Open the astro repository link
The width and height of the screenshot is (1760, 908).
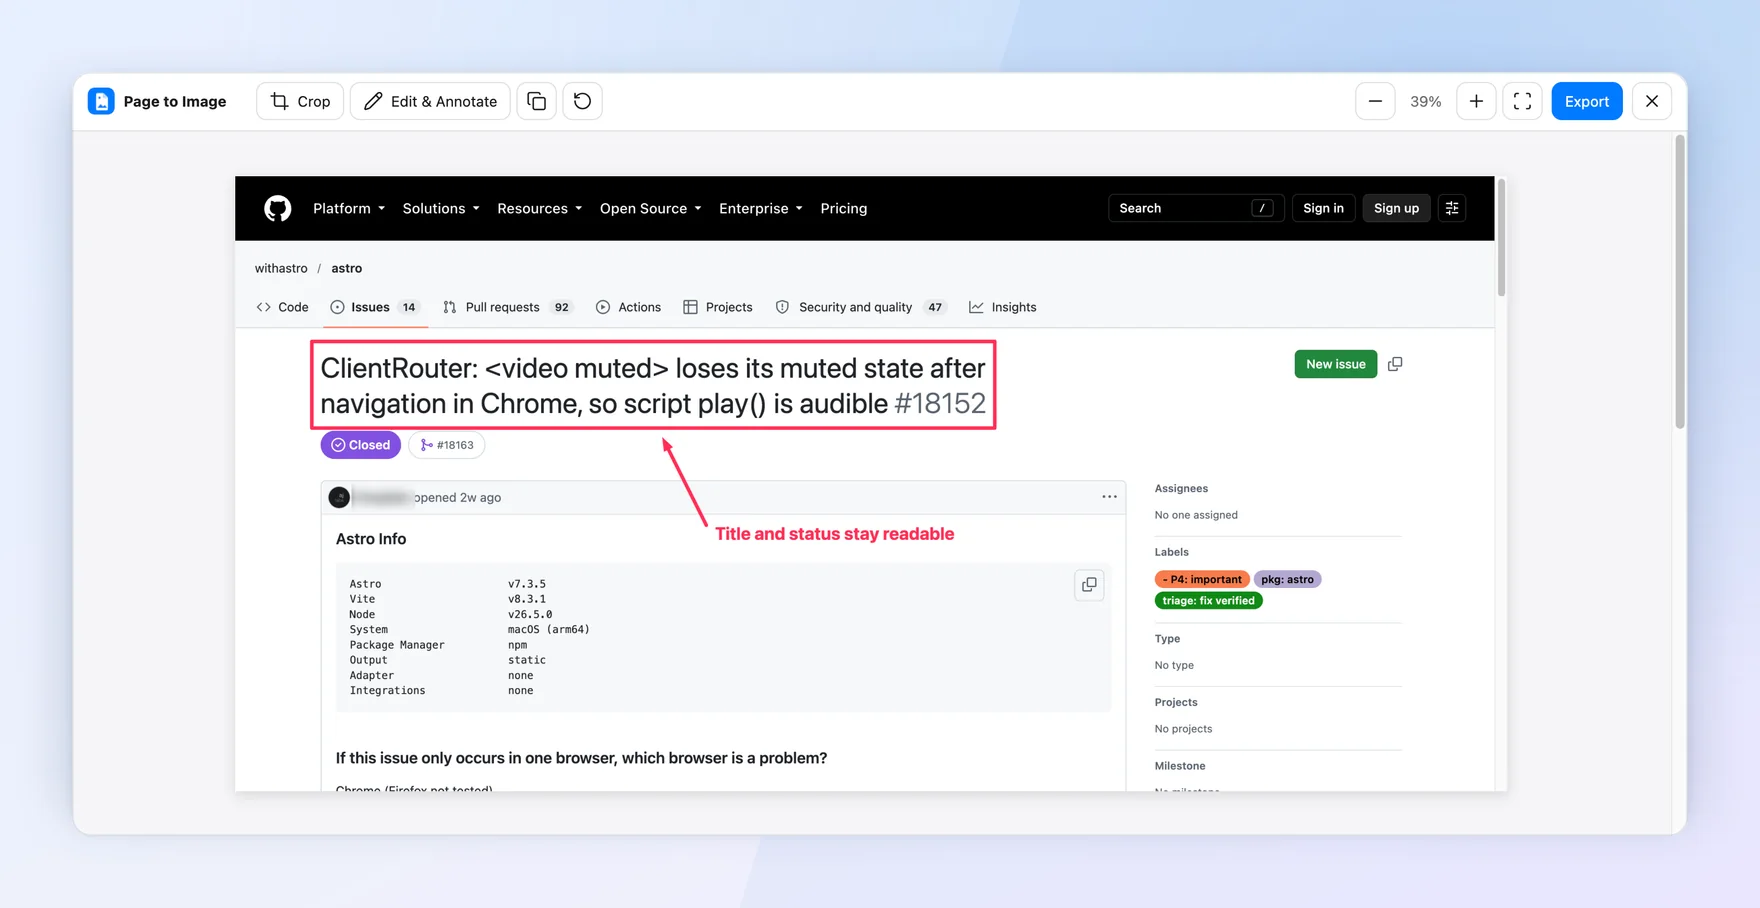346,268
